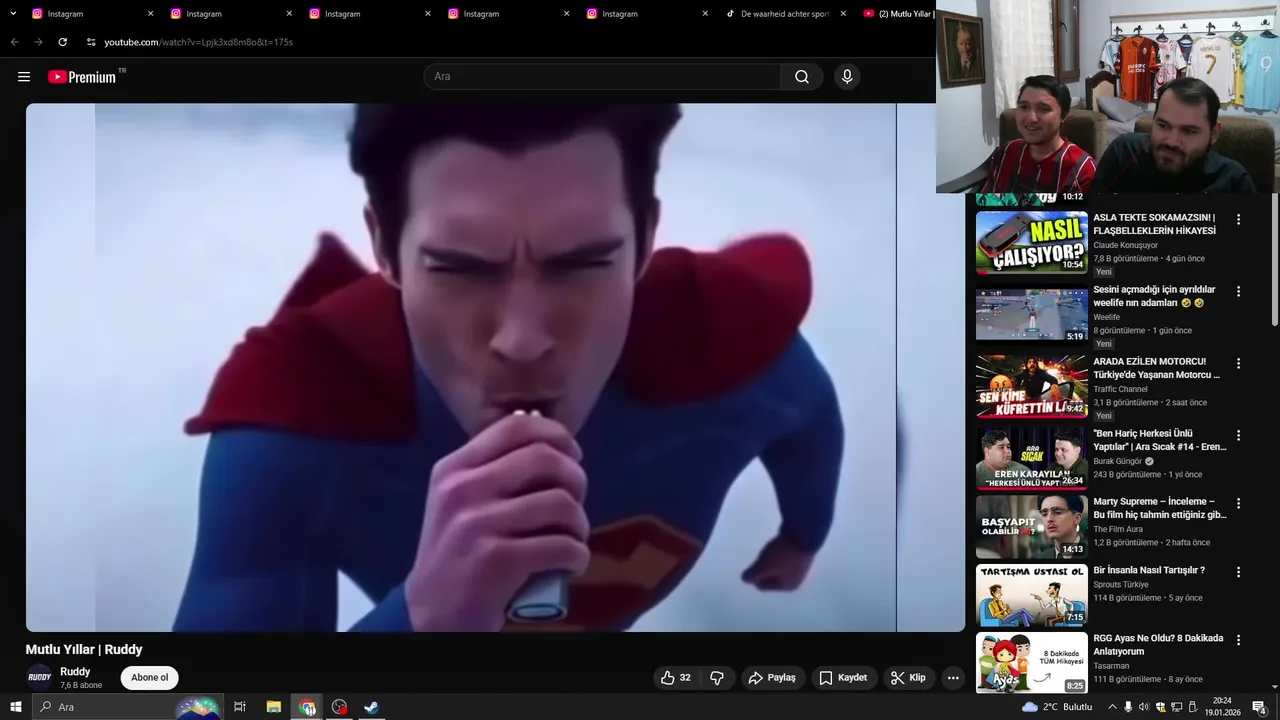Viewport: 1280px width, 720px height.
Task: Open Task View in taskbar
Action: (240, 707)
